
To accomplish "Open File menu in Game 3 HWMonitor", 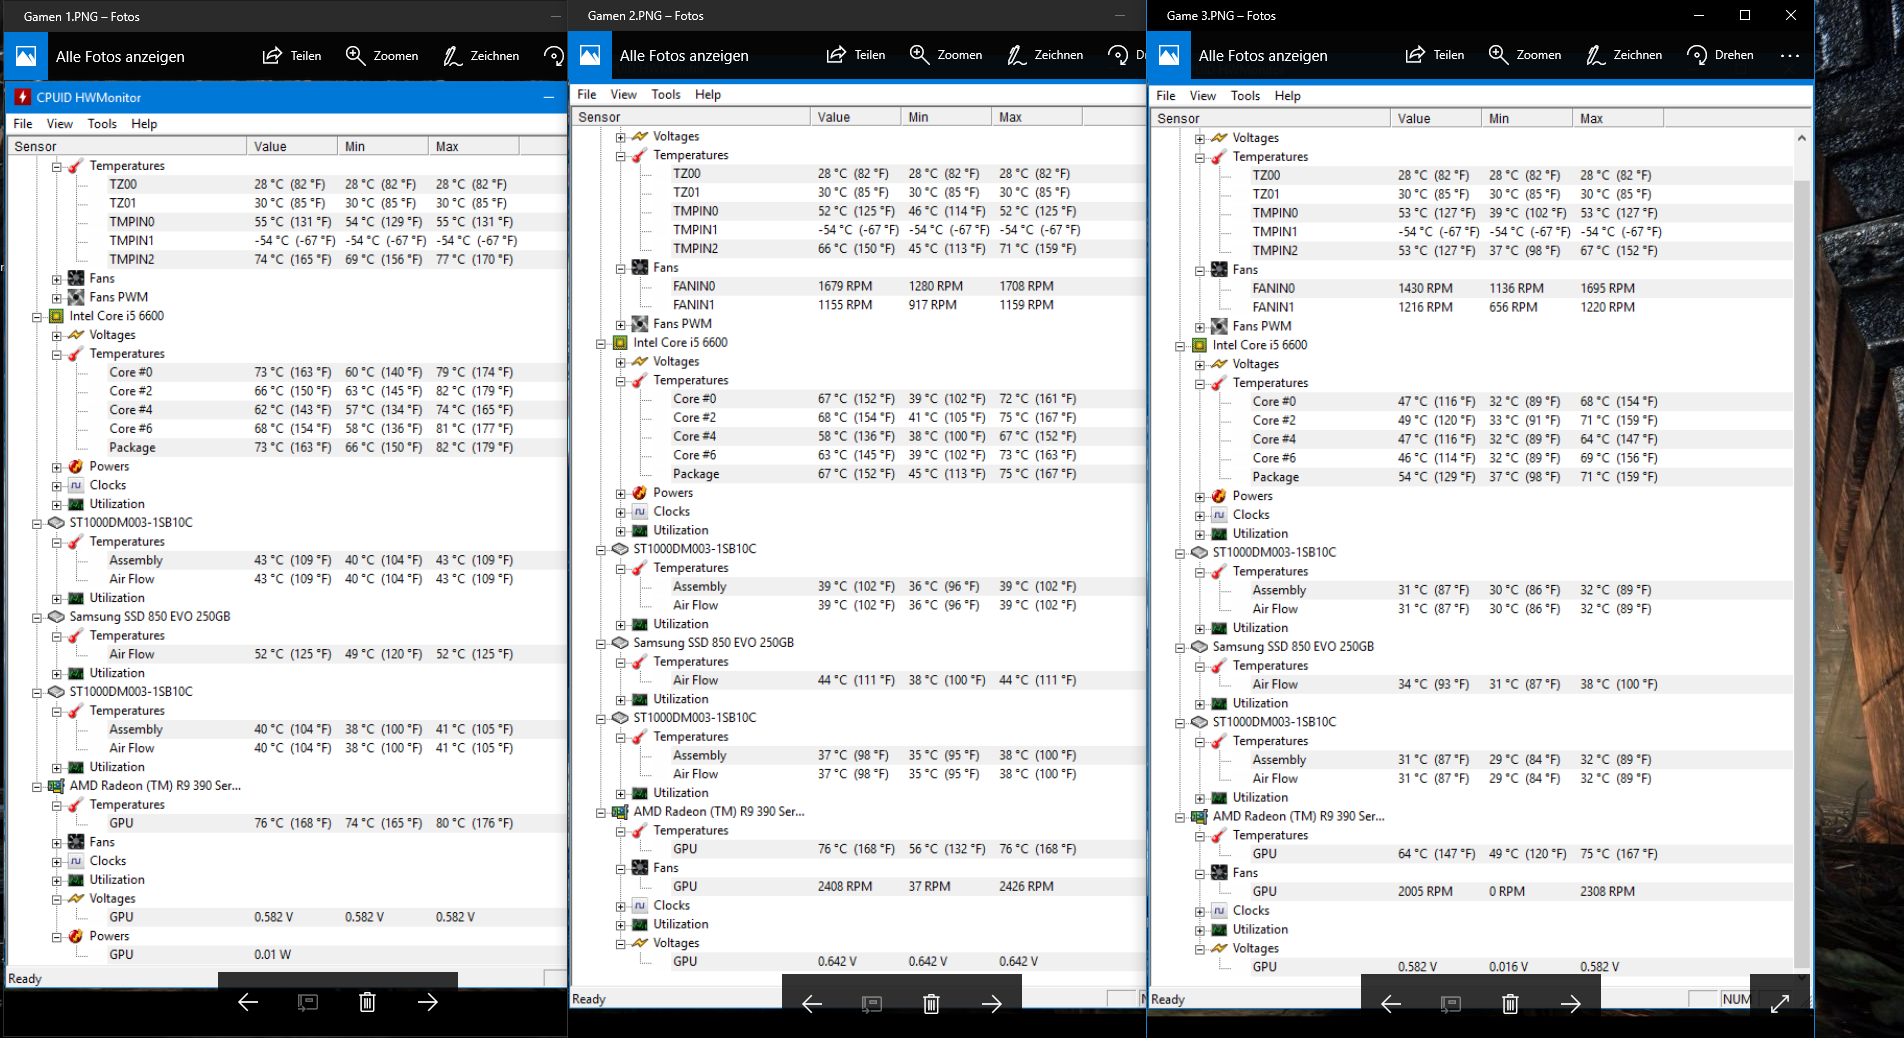I will [1166, 96].
